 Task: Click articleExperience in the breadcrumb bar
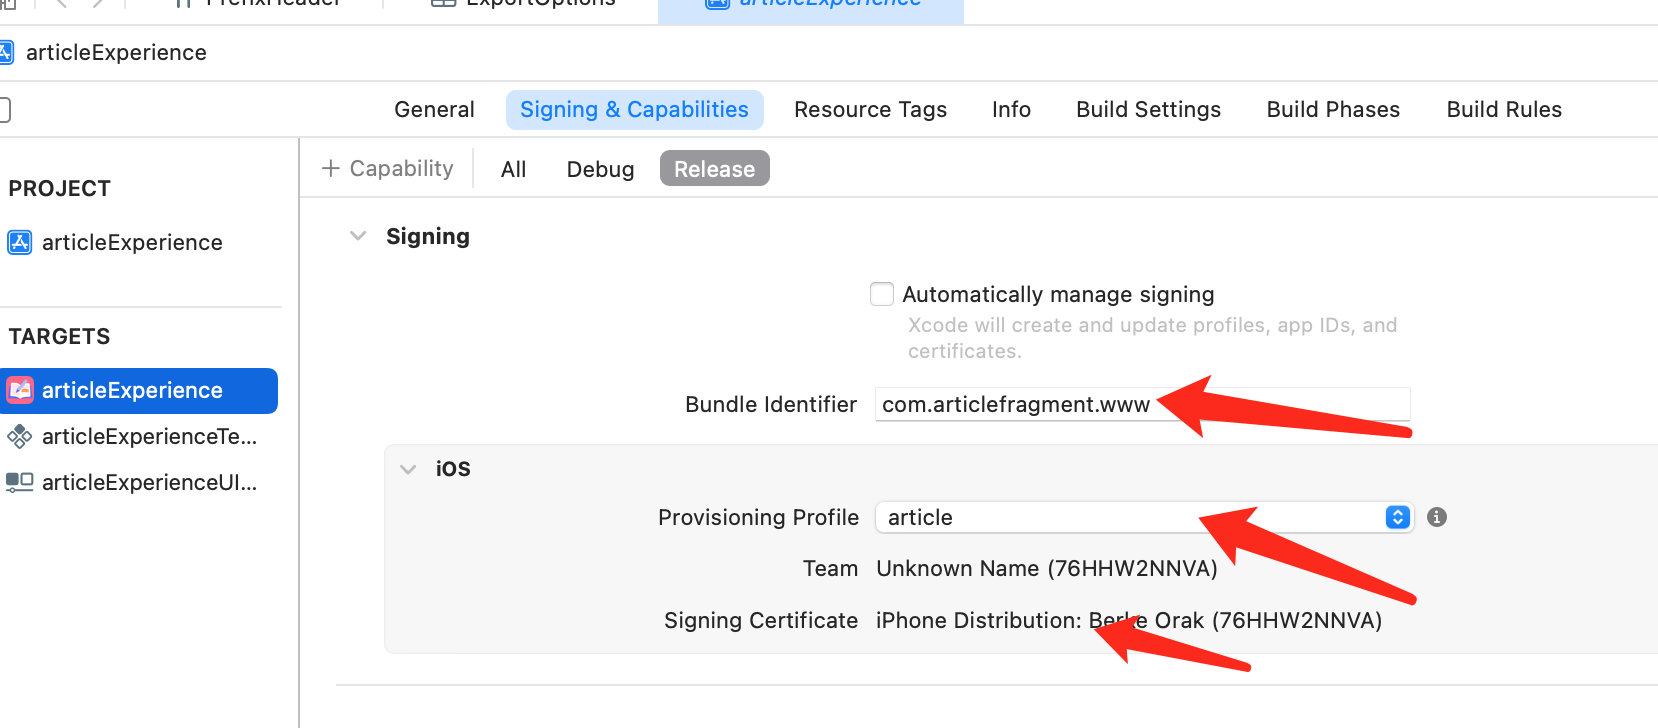(x=116, y=53)
